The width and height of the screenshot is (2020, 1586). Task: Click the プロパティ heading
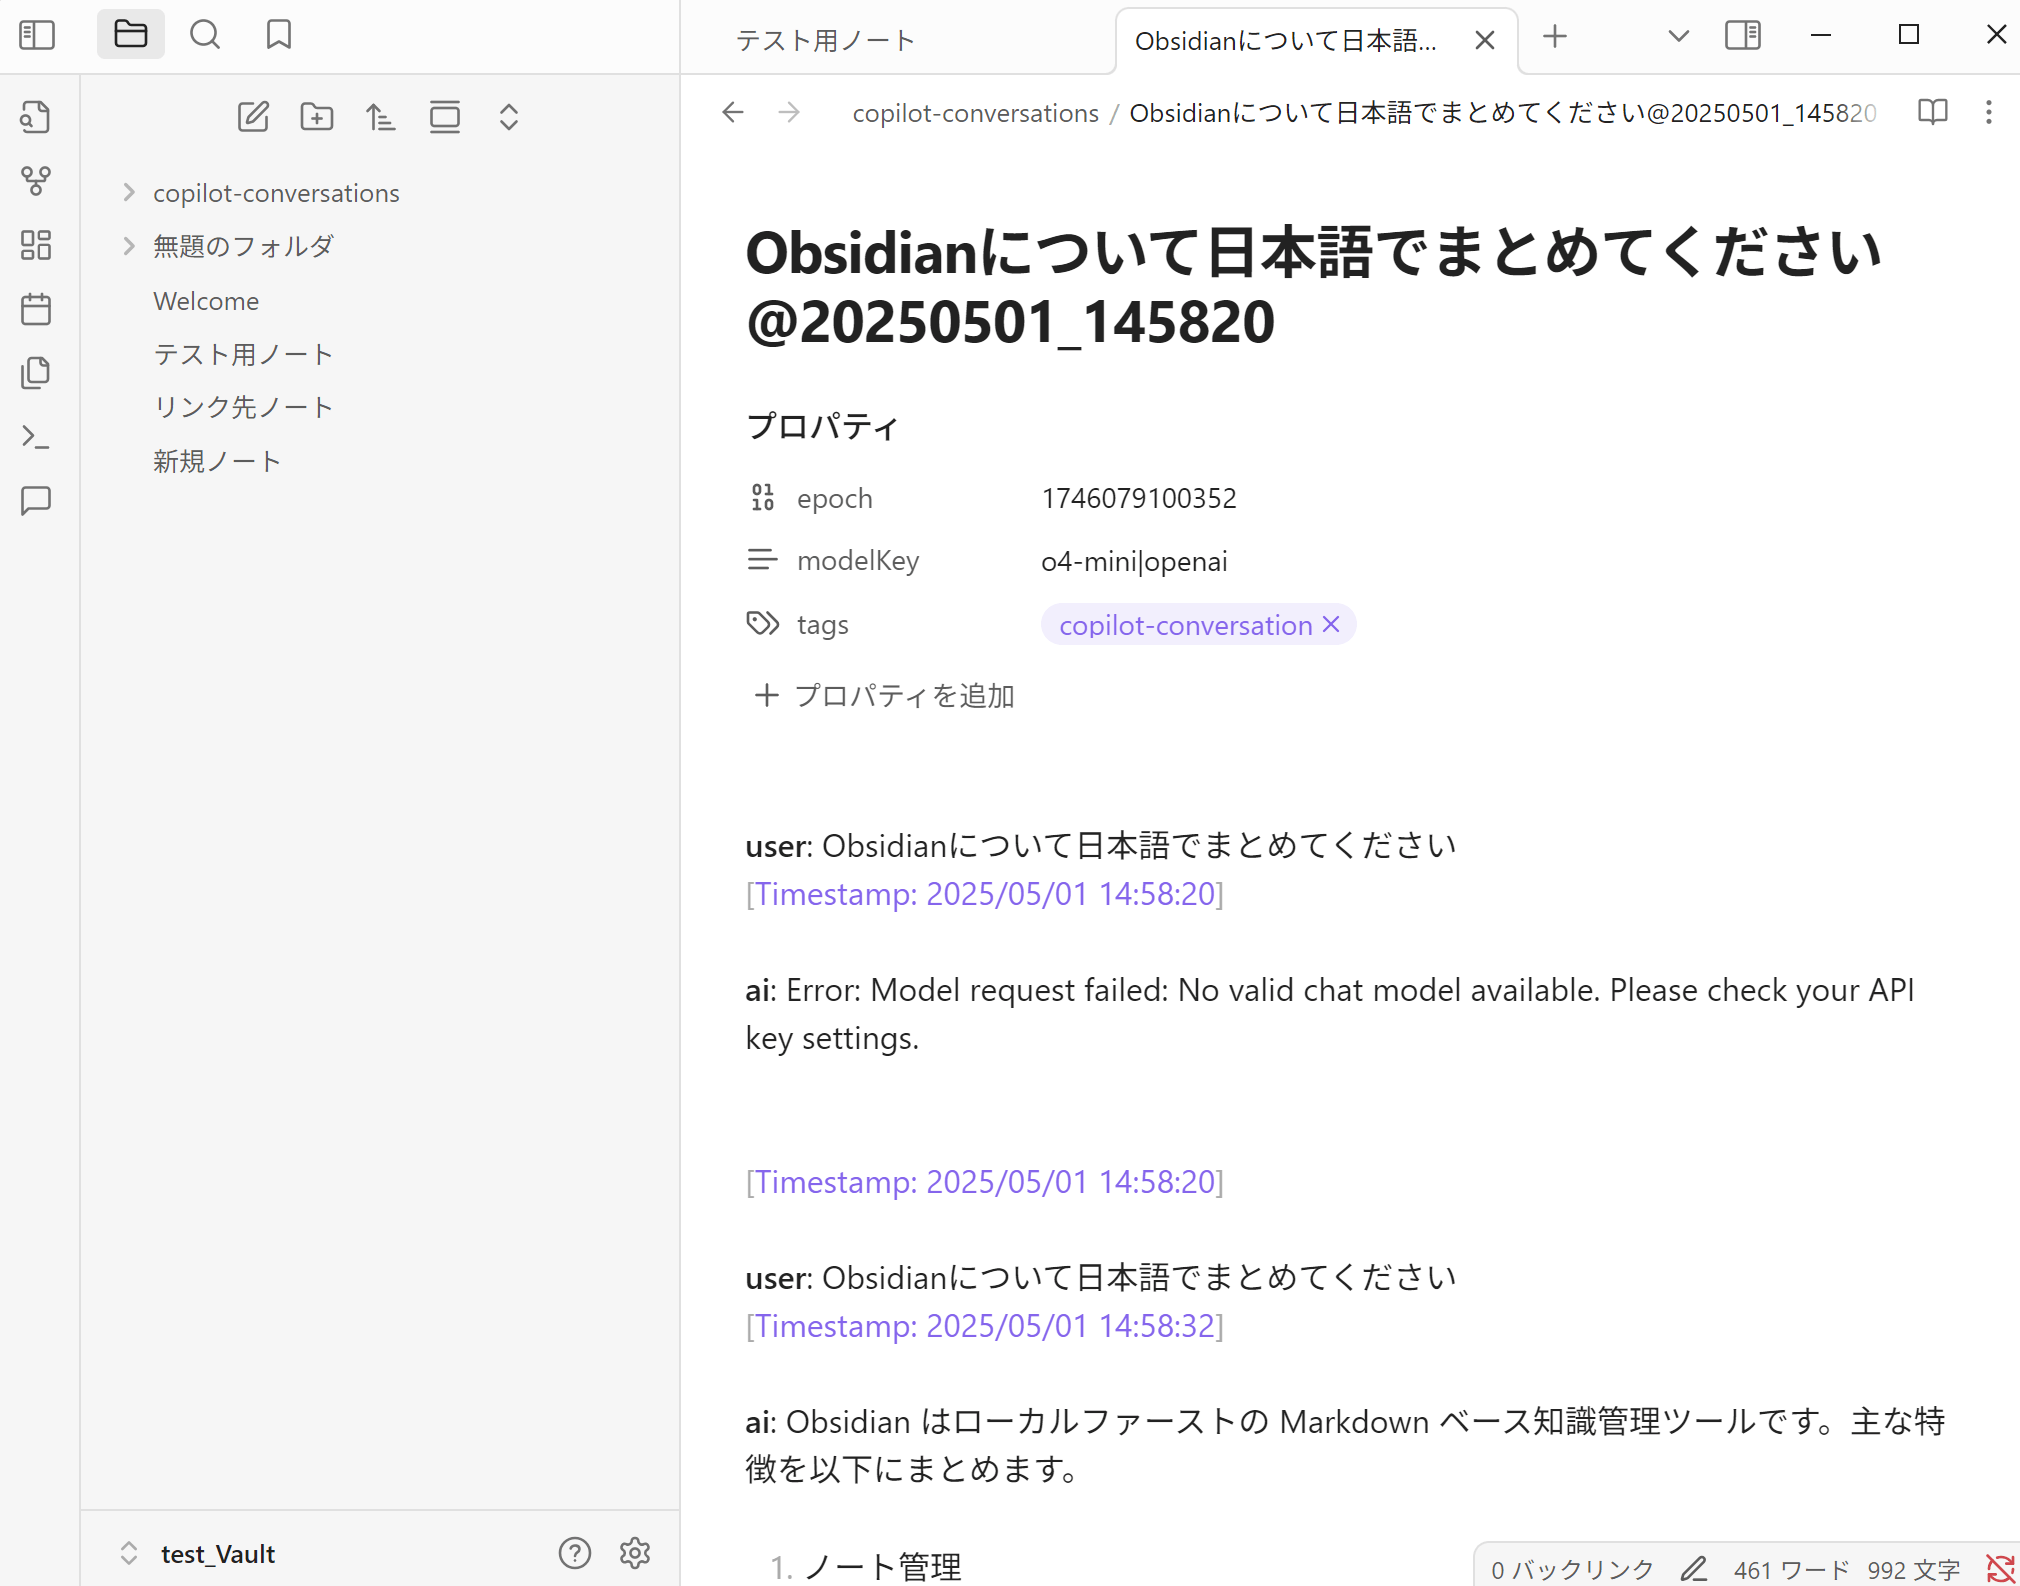(822, 426)
